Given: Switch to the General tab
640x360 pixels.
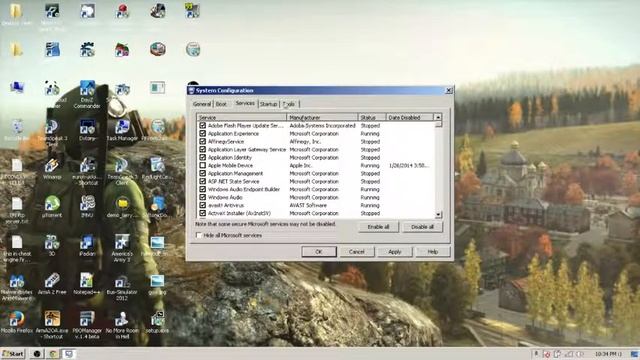Looking at the screenshot, I should pos(202,104).
